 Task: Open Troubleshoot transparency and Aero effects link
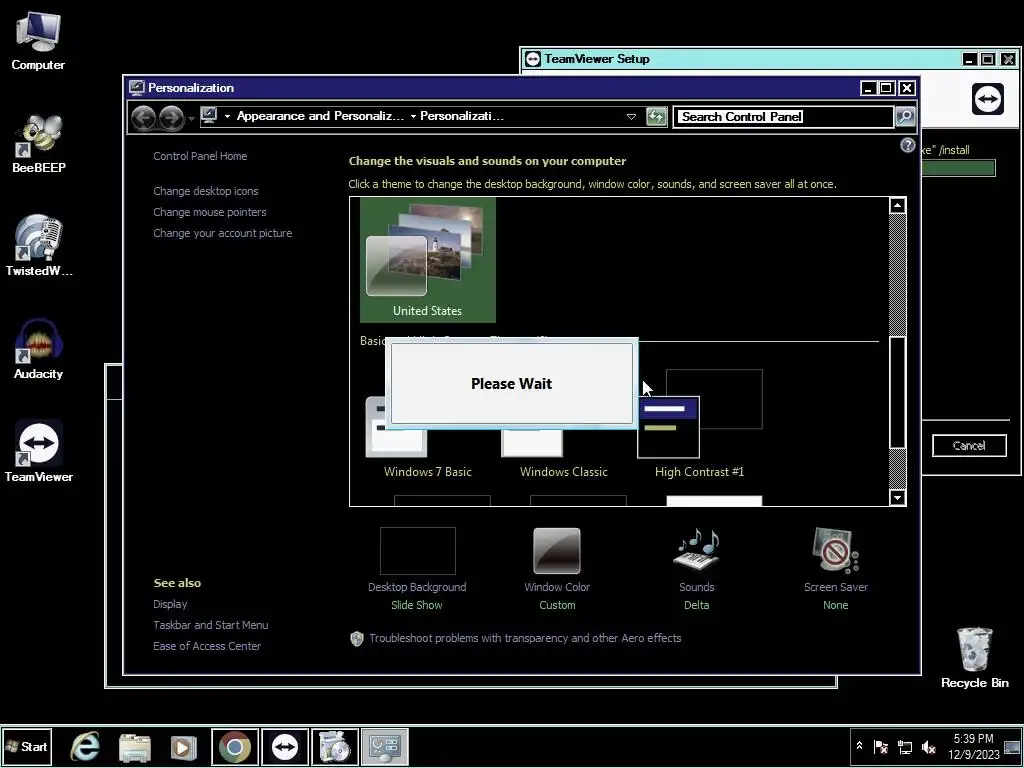tap(525, 638)
